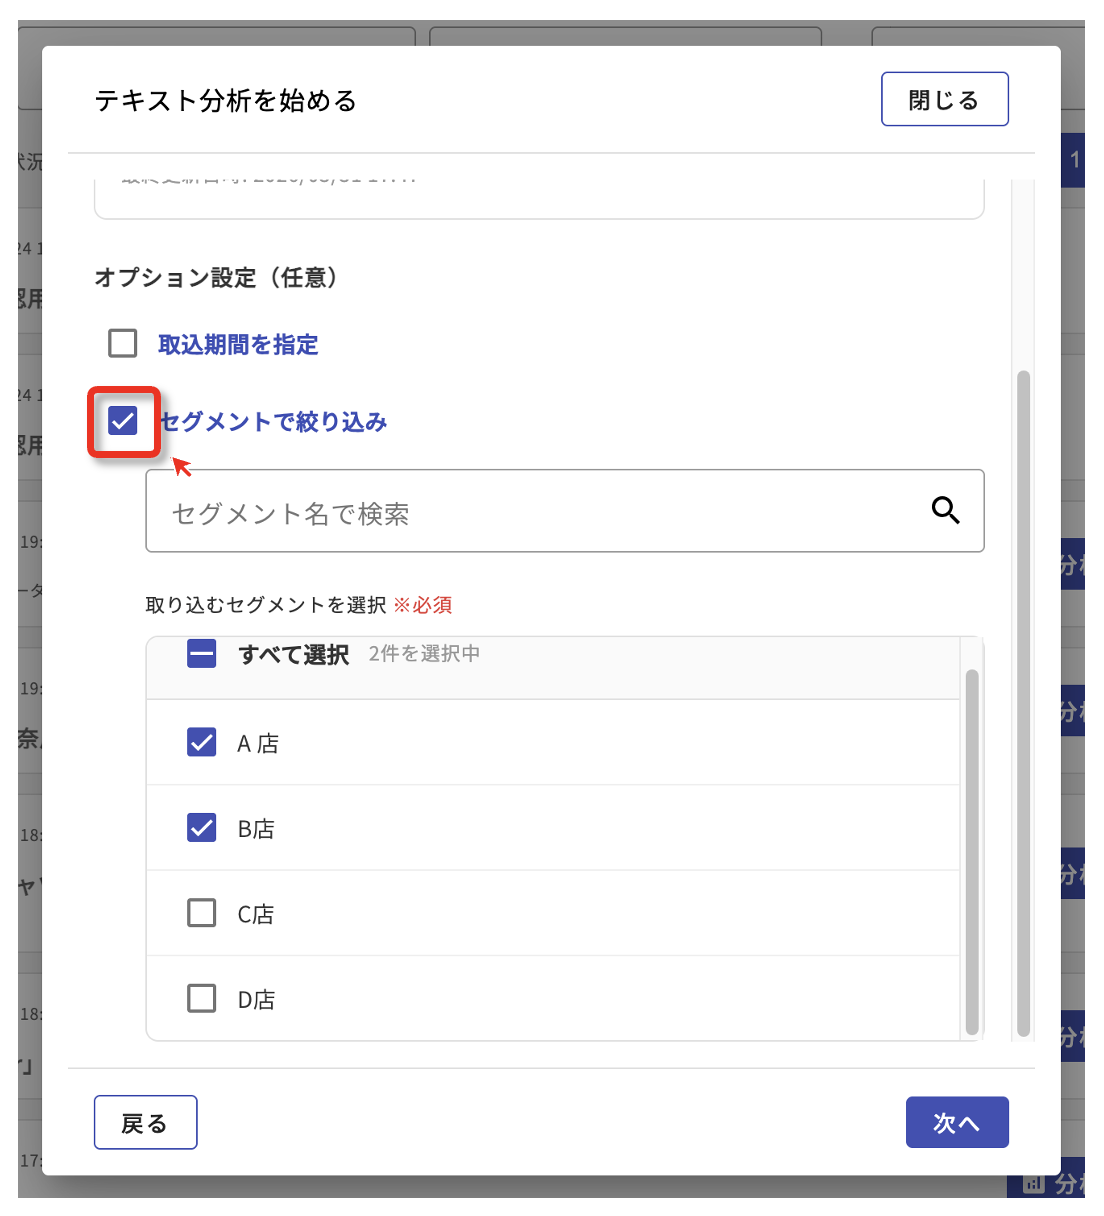Viewport: 1104px width, 1216px height.
Task: Click the セグメントで絞り込み label text
Action: (x=273, y=422)
